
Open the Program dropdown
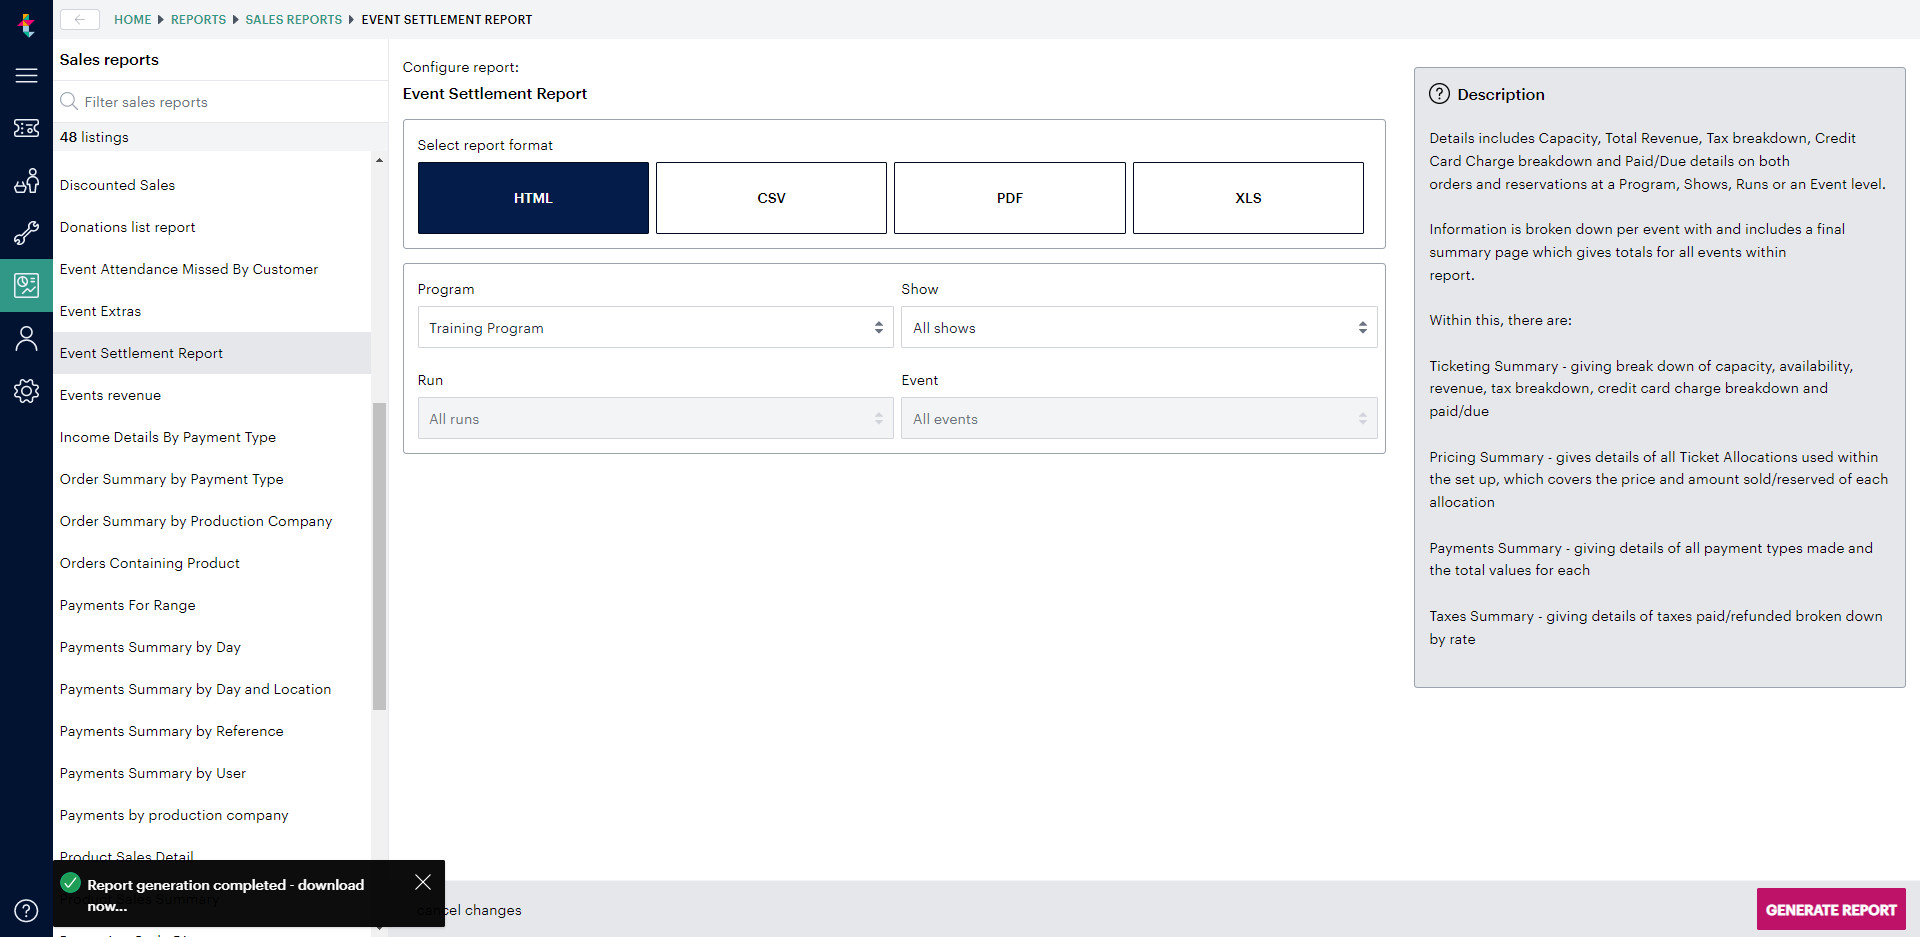[x=655, y=327]
